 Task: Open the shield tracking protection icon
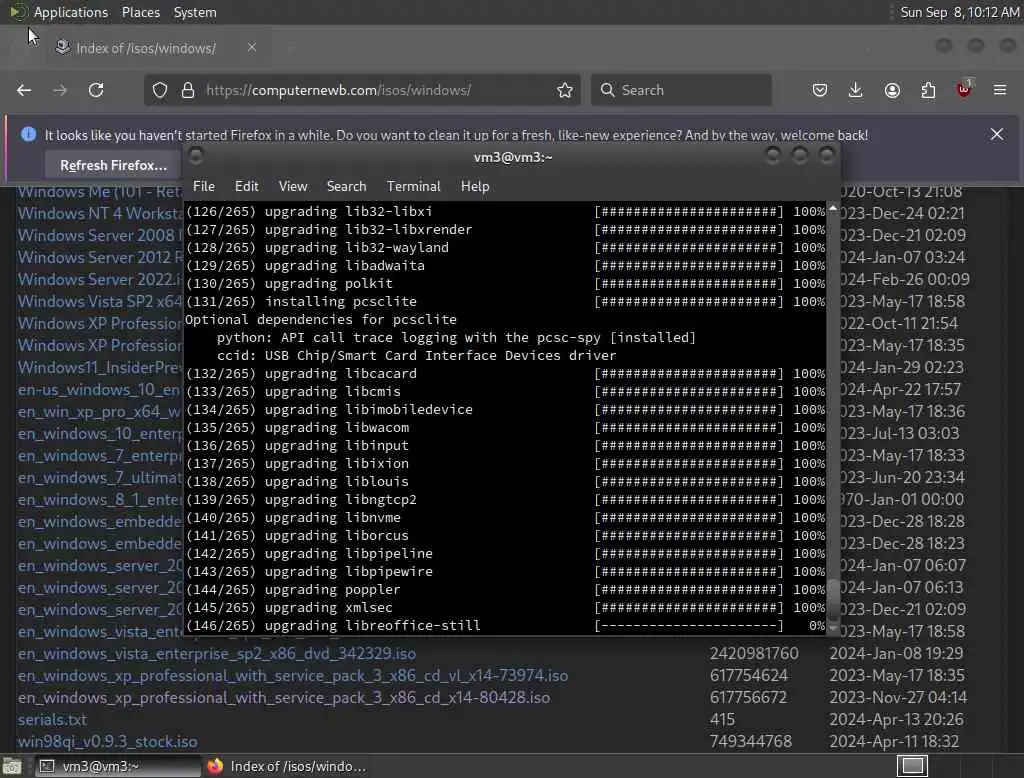coord(160,90)
